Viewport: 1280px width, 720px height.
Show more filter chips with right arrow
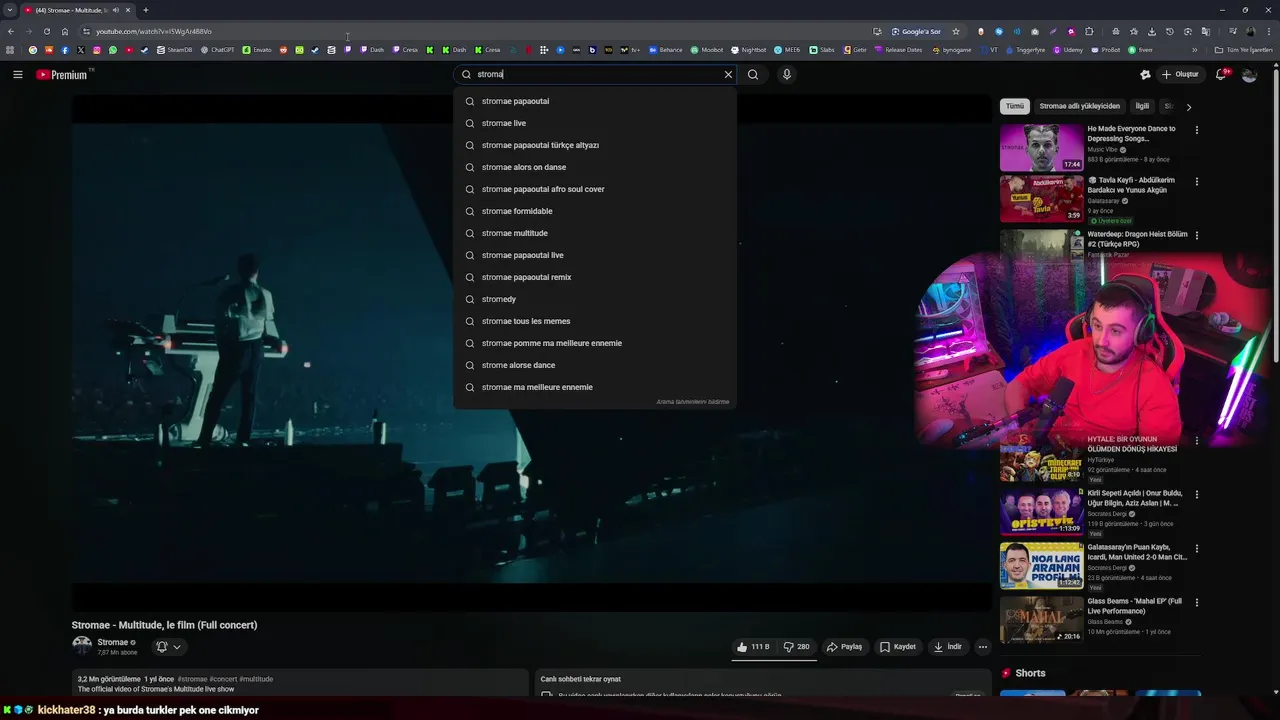coord(1188,106)
